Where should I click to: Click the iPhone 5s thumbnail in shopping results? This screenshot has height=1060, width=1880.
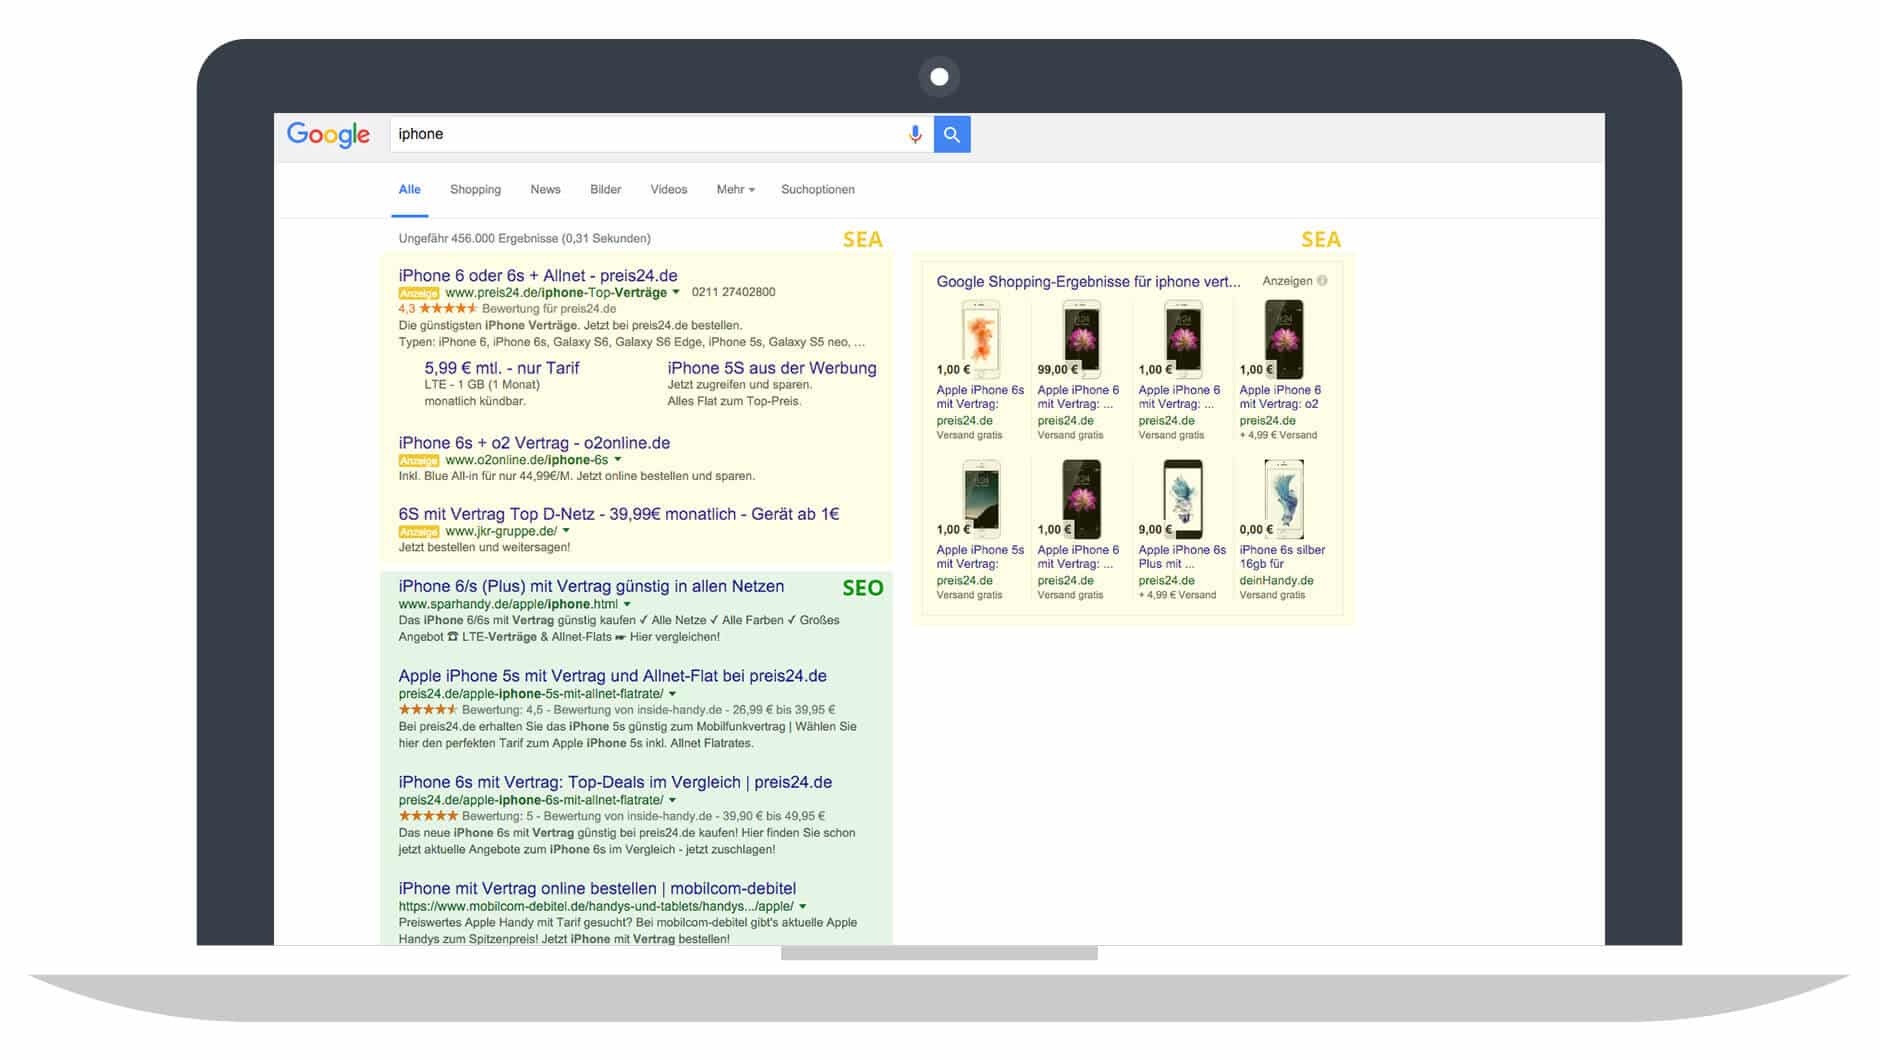point(981,499)
